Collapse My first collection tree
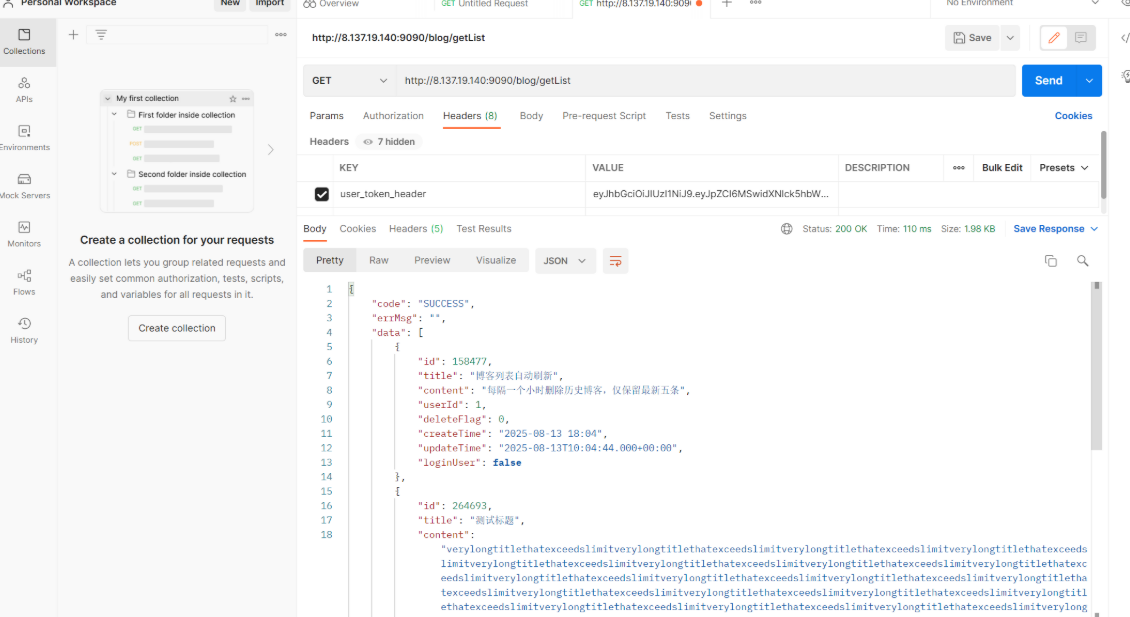1130x617 pixels. point(108,99)
